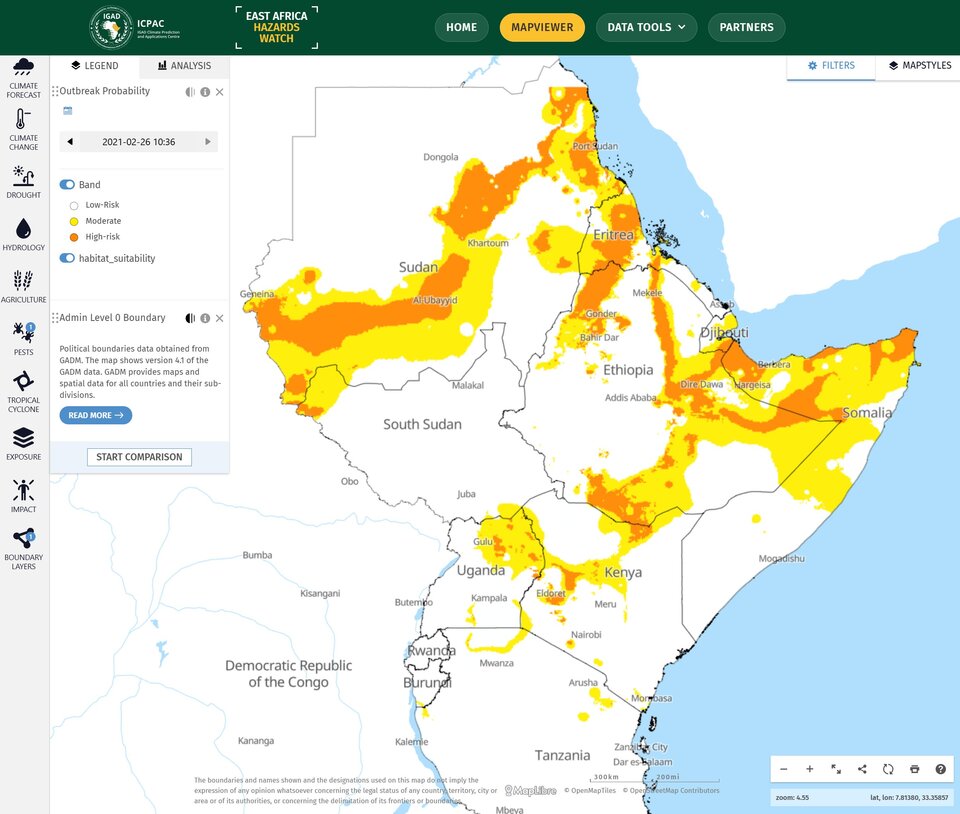Remove the Outbreak Probability layer

tap(220, 92)
